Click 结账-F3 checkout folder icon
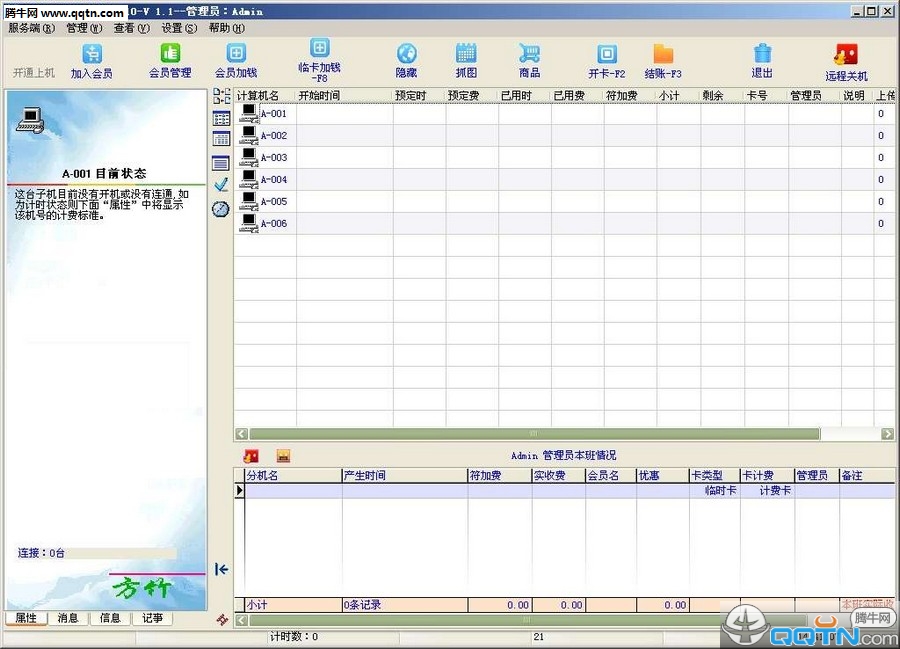 663,55
